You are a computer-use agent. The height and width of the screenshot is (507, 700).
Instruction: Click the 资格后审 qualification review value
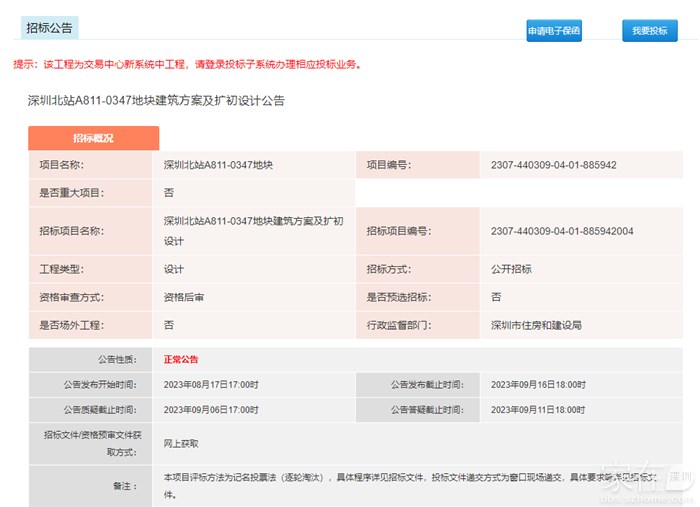(184, 297)
